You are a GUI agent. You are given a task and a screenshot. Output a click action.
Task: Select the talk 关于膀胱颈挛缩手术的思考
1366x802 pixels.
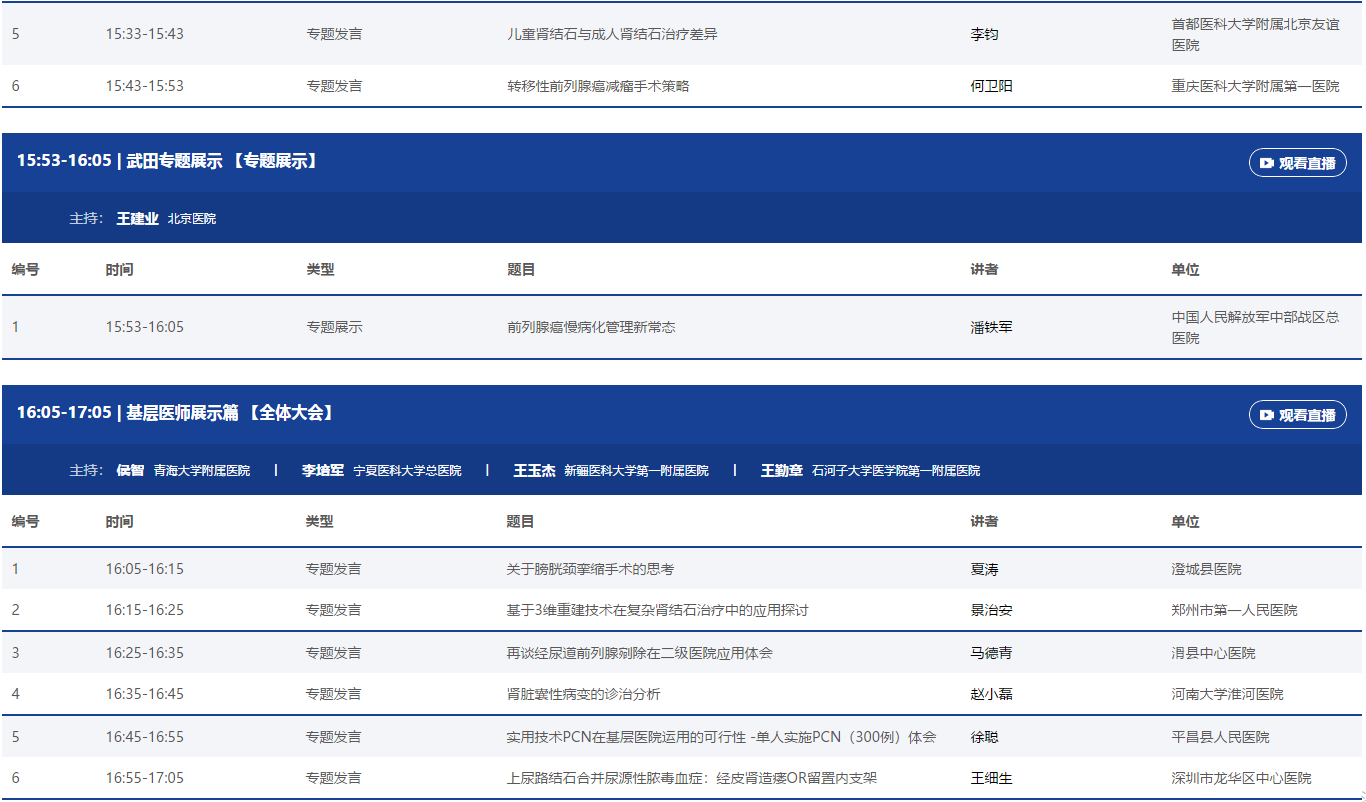click(x=590, y=569)
